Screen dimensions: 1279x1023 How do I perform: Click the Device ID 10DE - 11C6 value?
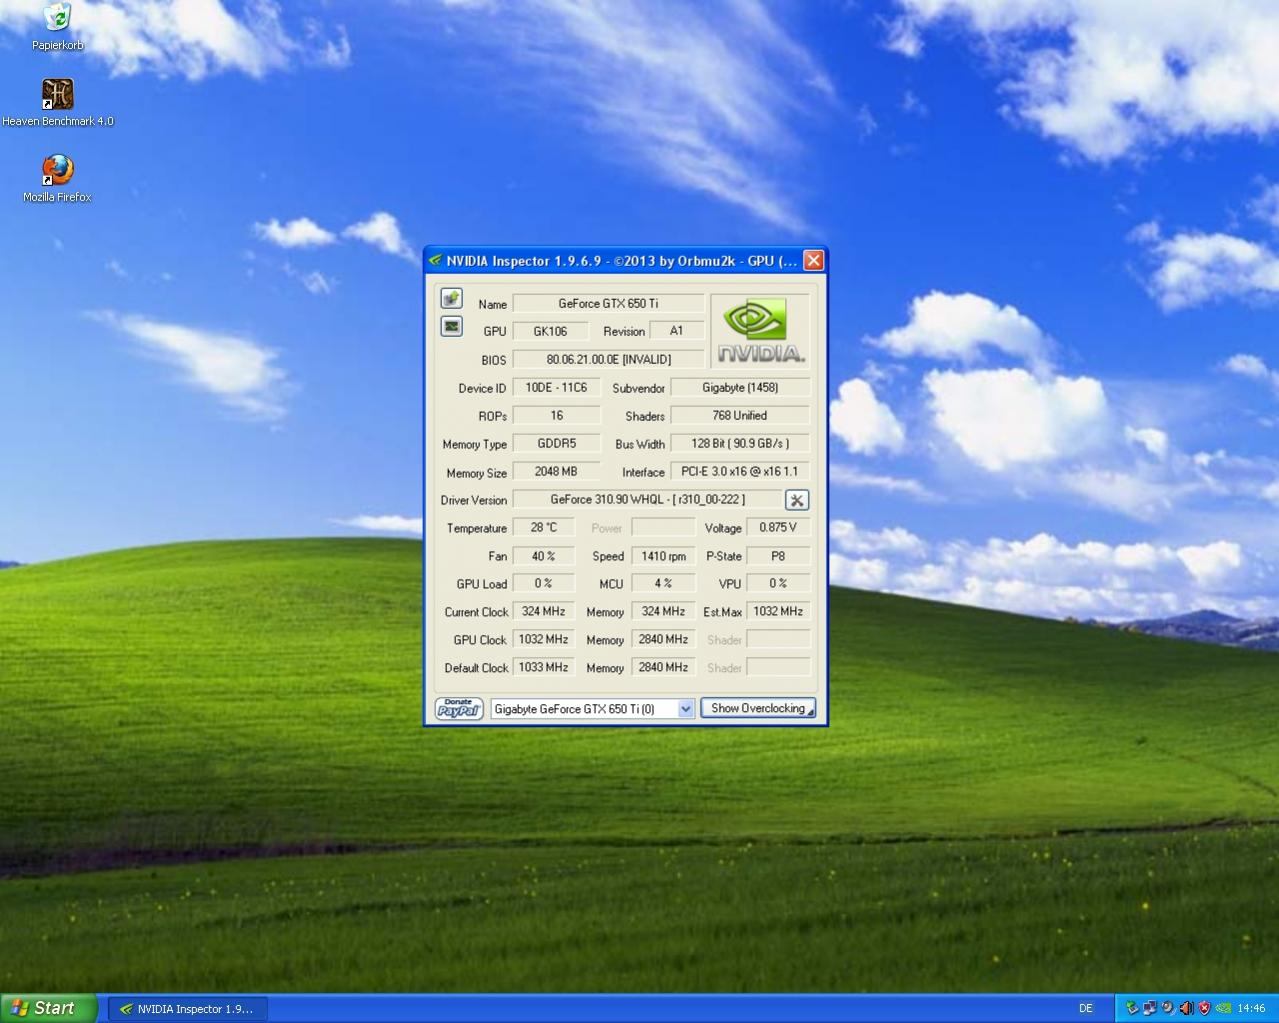[556, 387]
